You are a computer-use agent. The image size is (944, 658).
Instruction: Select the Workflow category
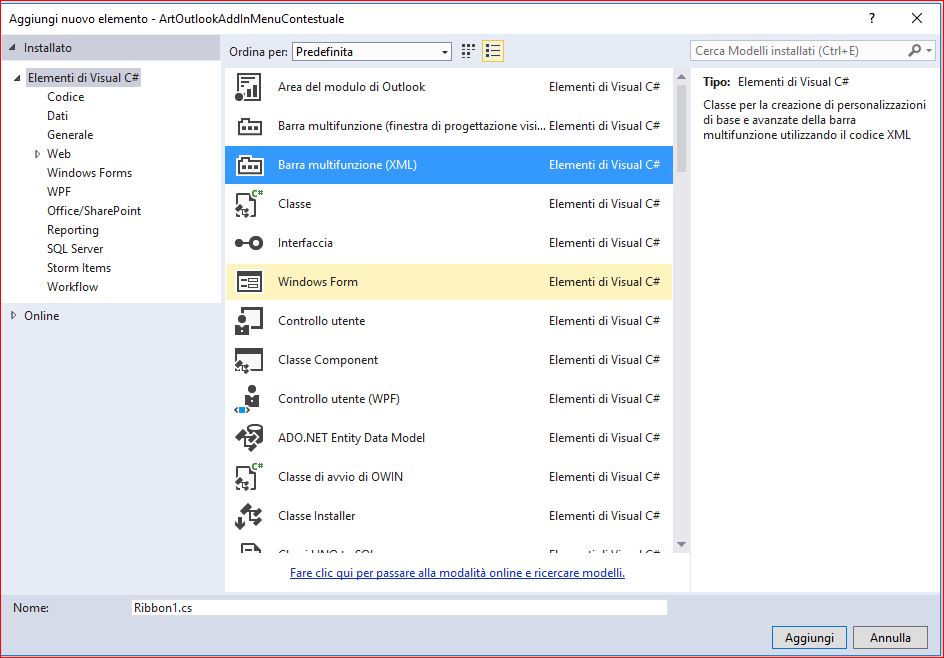pos(72,287)
